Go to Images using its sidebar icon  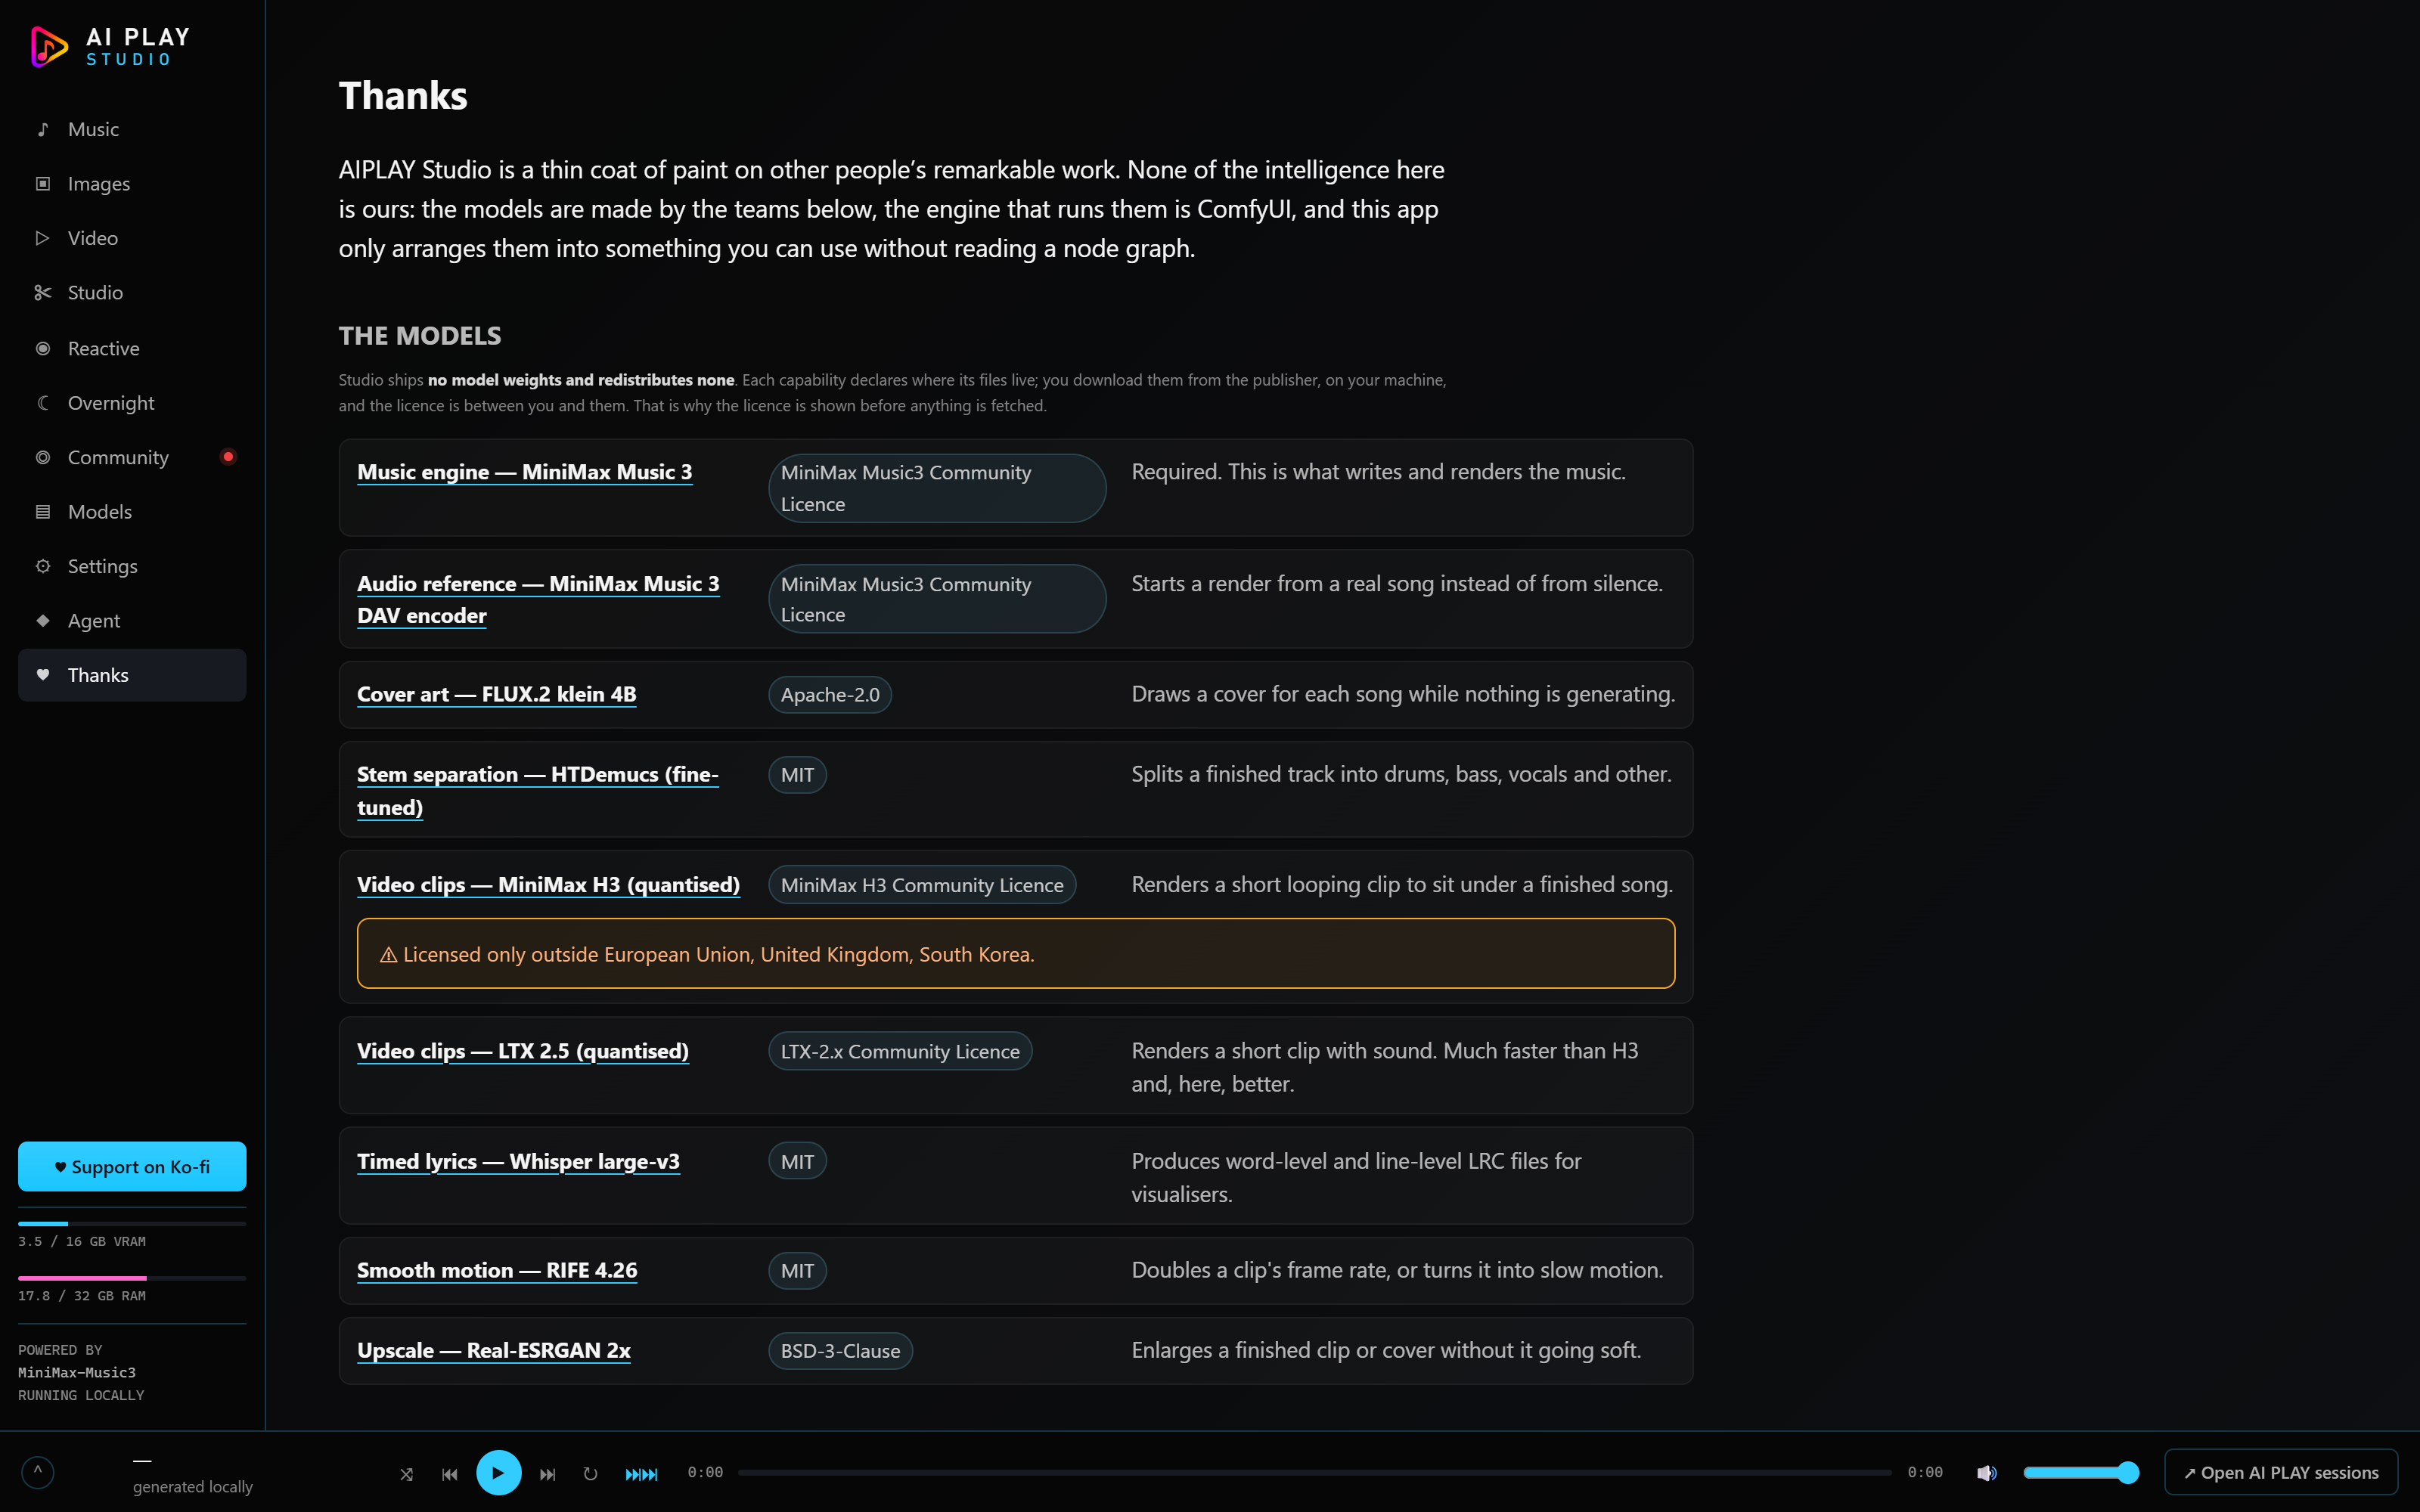(x=43, y=183)
